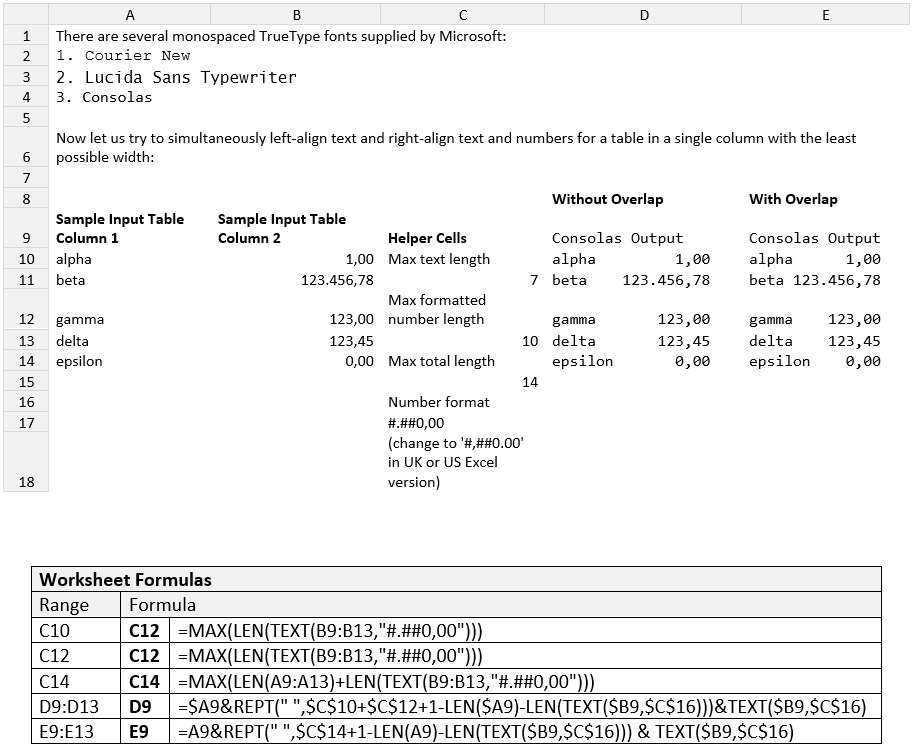Click range 'C10' in formulas table
Image resolution: width=915 pixels, height=746 pixels.
[x=54, y=630]
